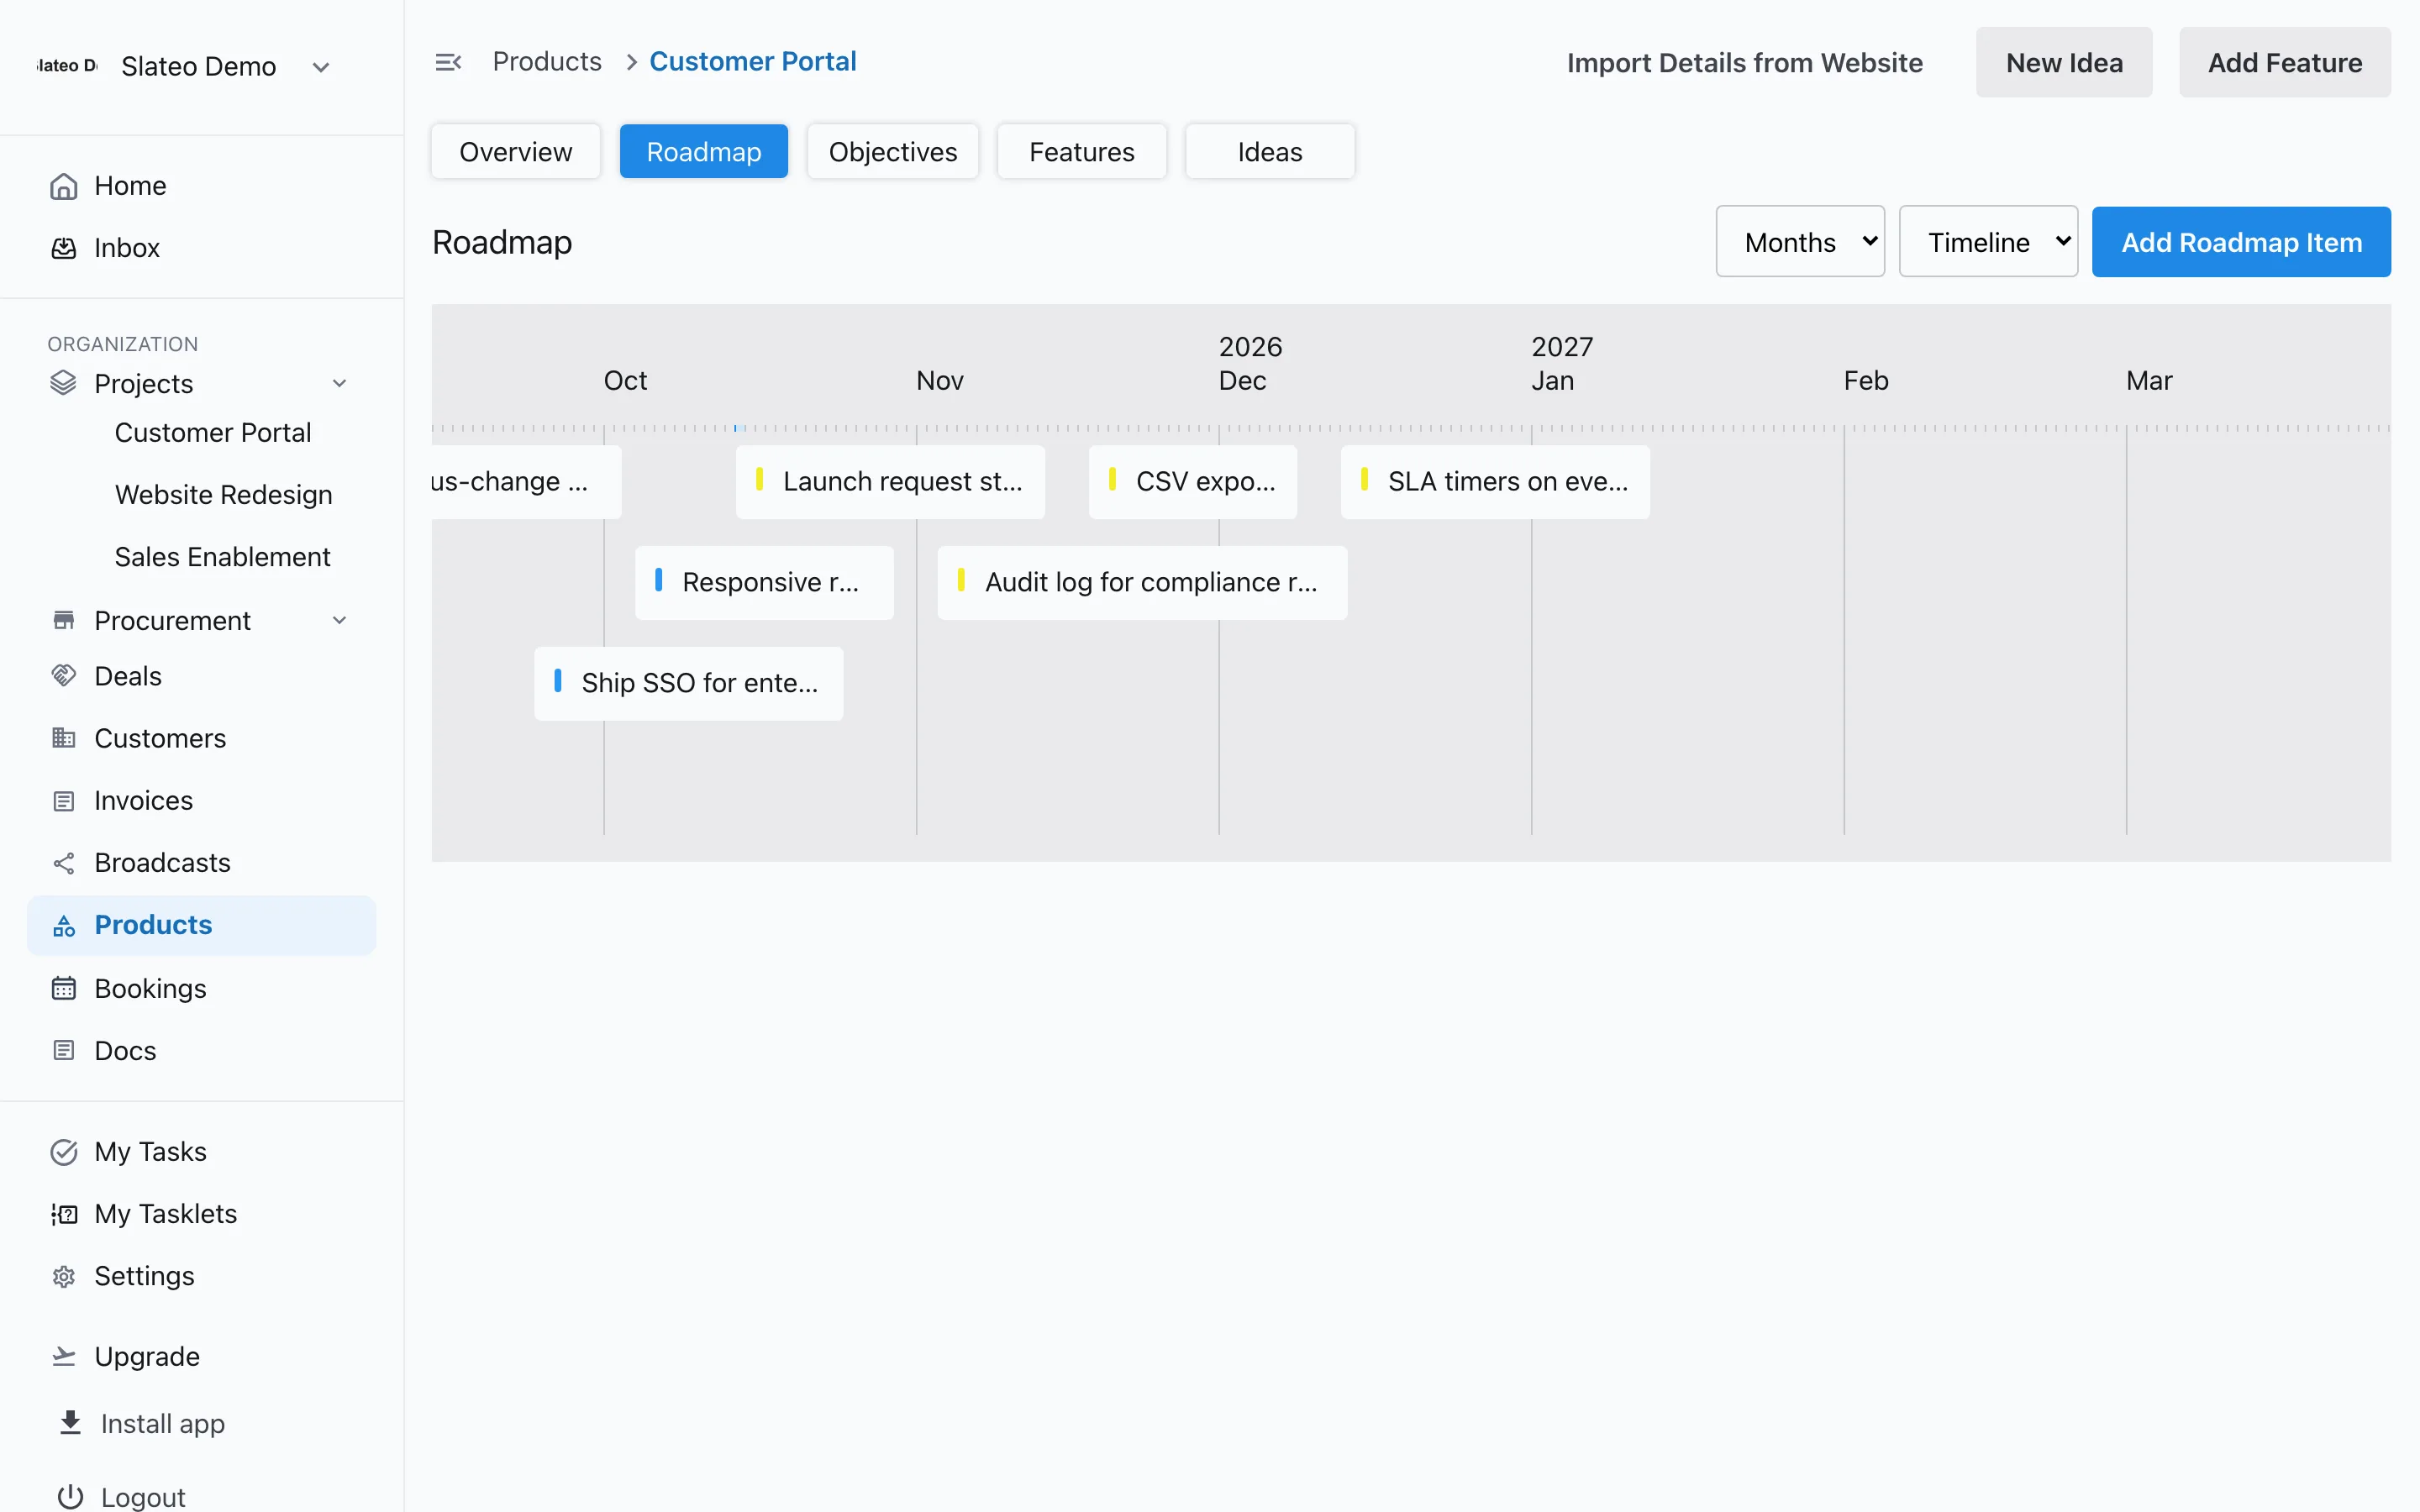Click the Install app download icon
This screenshot has height=1512, width=2420.
point(70,1422)
